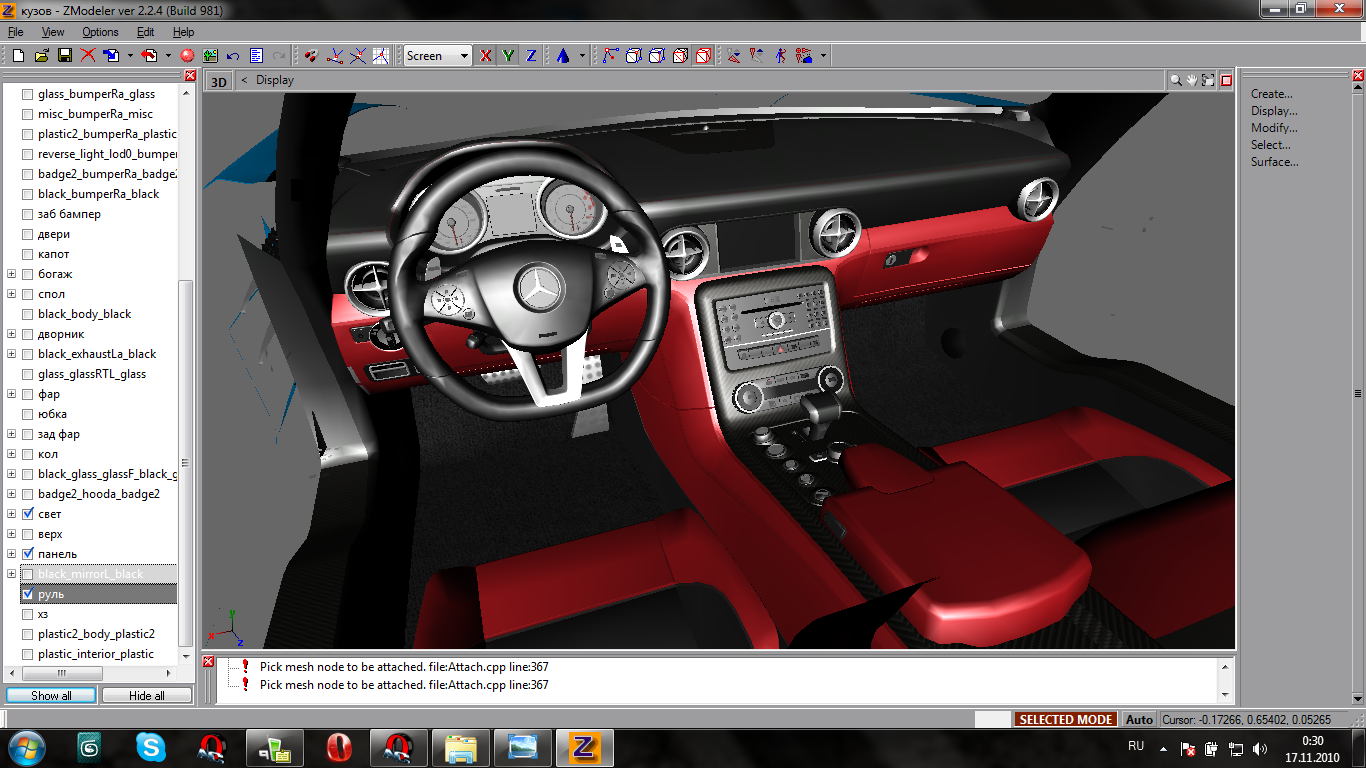1366x768 pixels.
Task: Open the Materials editor red sphere icon
Action: point(187,56)
